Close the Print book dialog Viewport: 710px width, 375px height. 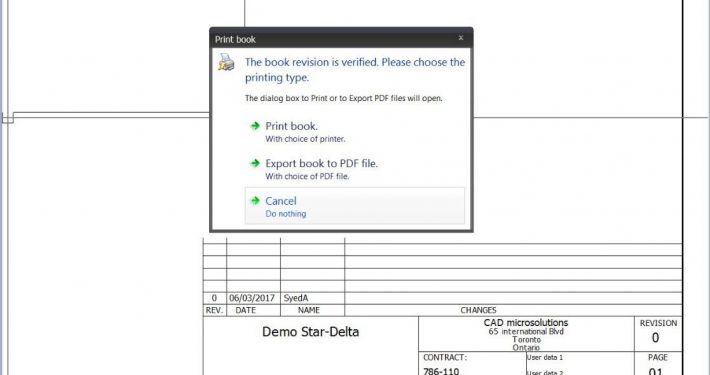click(x=461, y=38)
